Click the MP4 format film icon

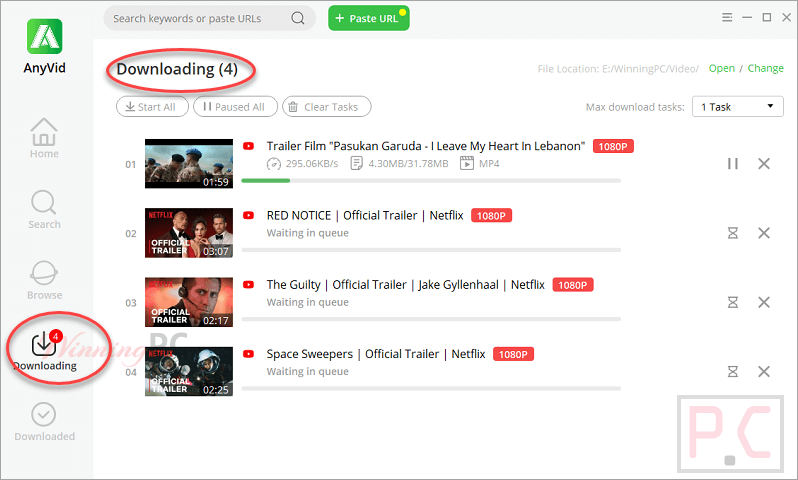[x=466, y=163]
